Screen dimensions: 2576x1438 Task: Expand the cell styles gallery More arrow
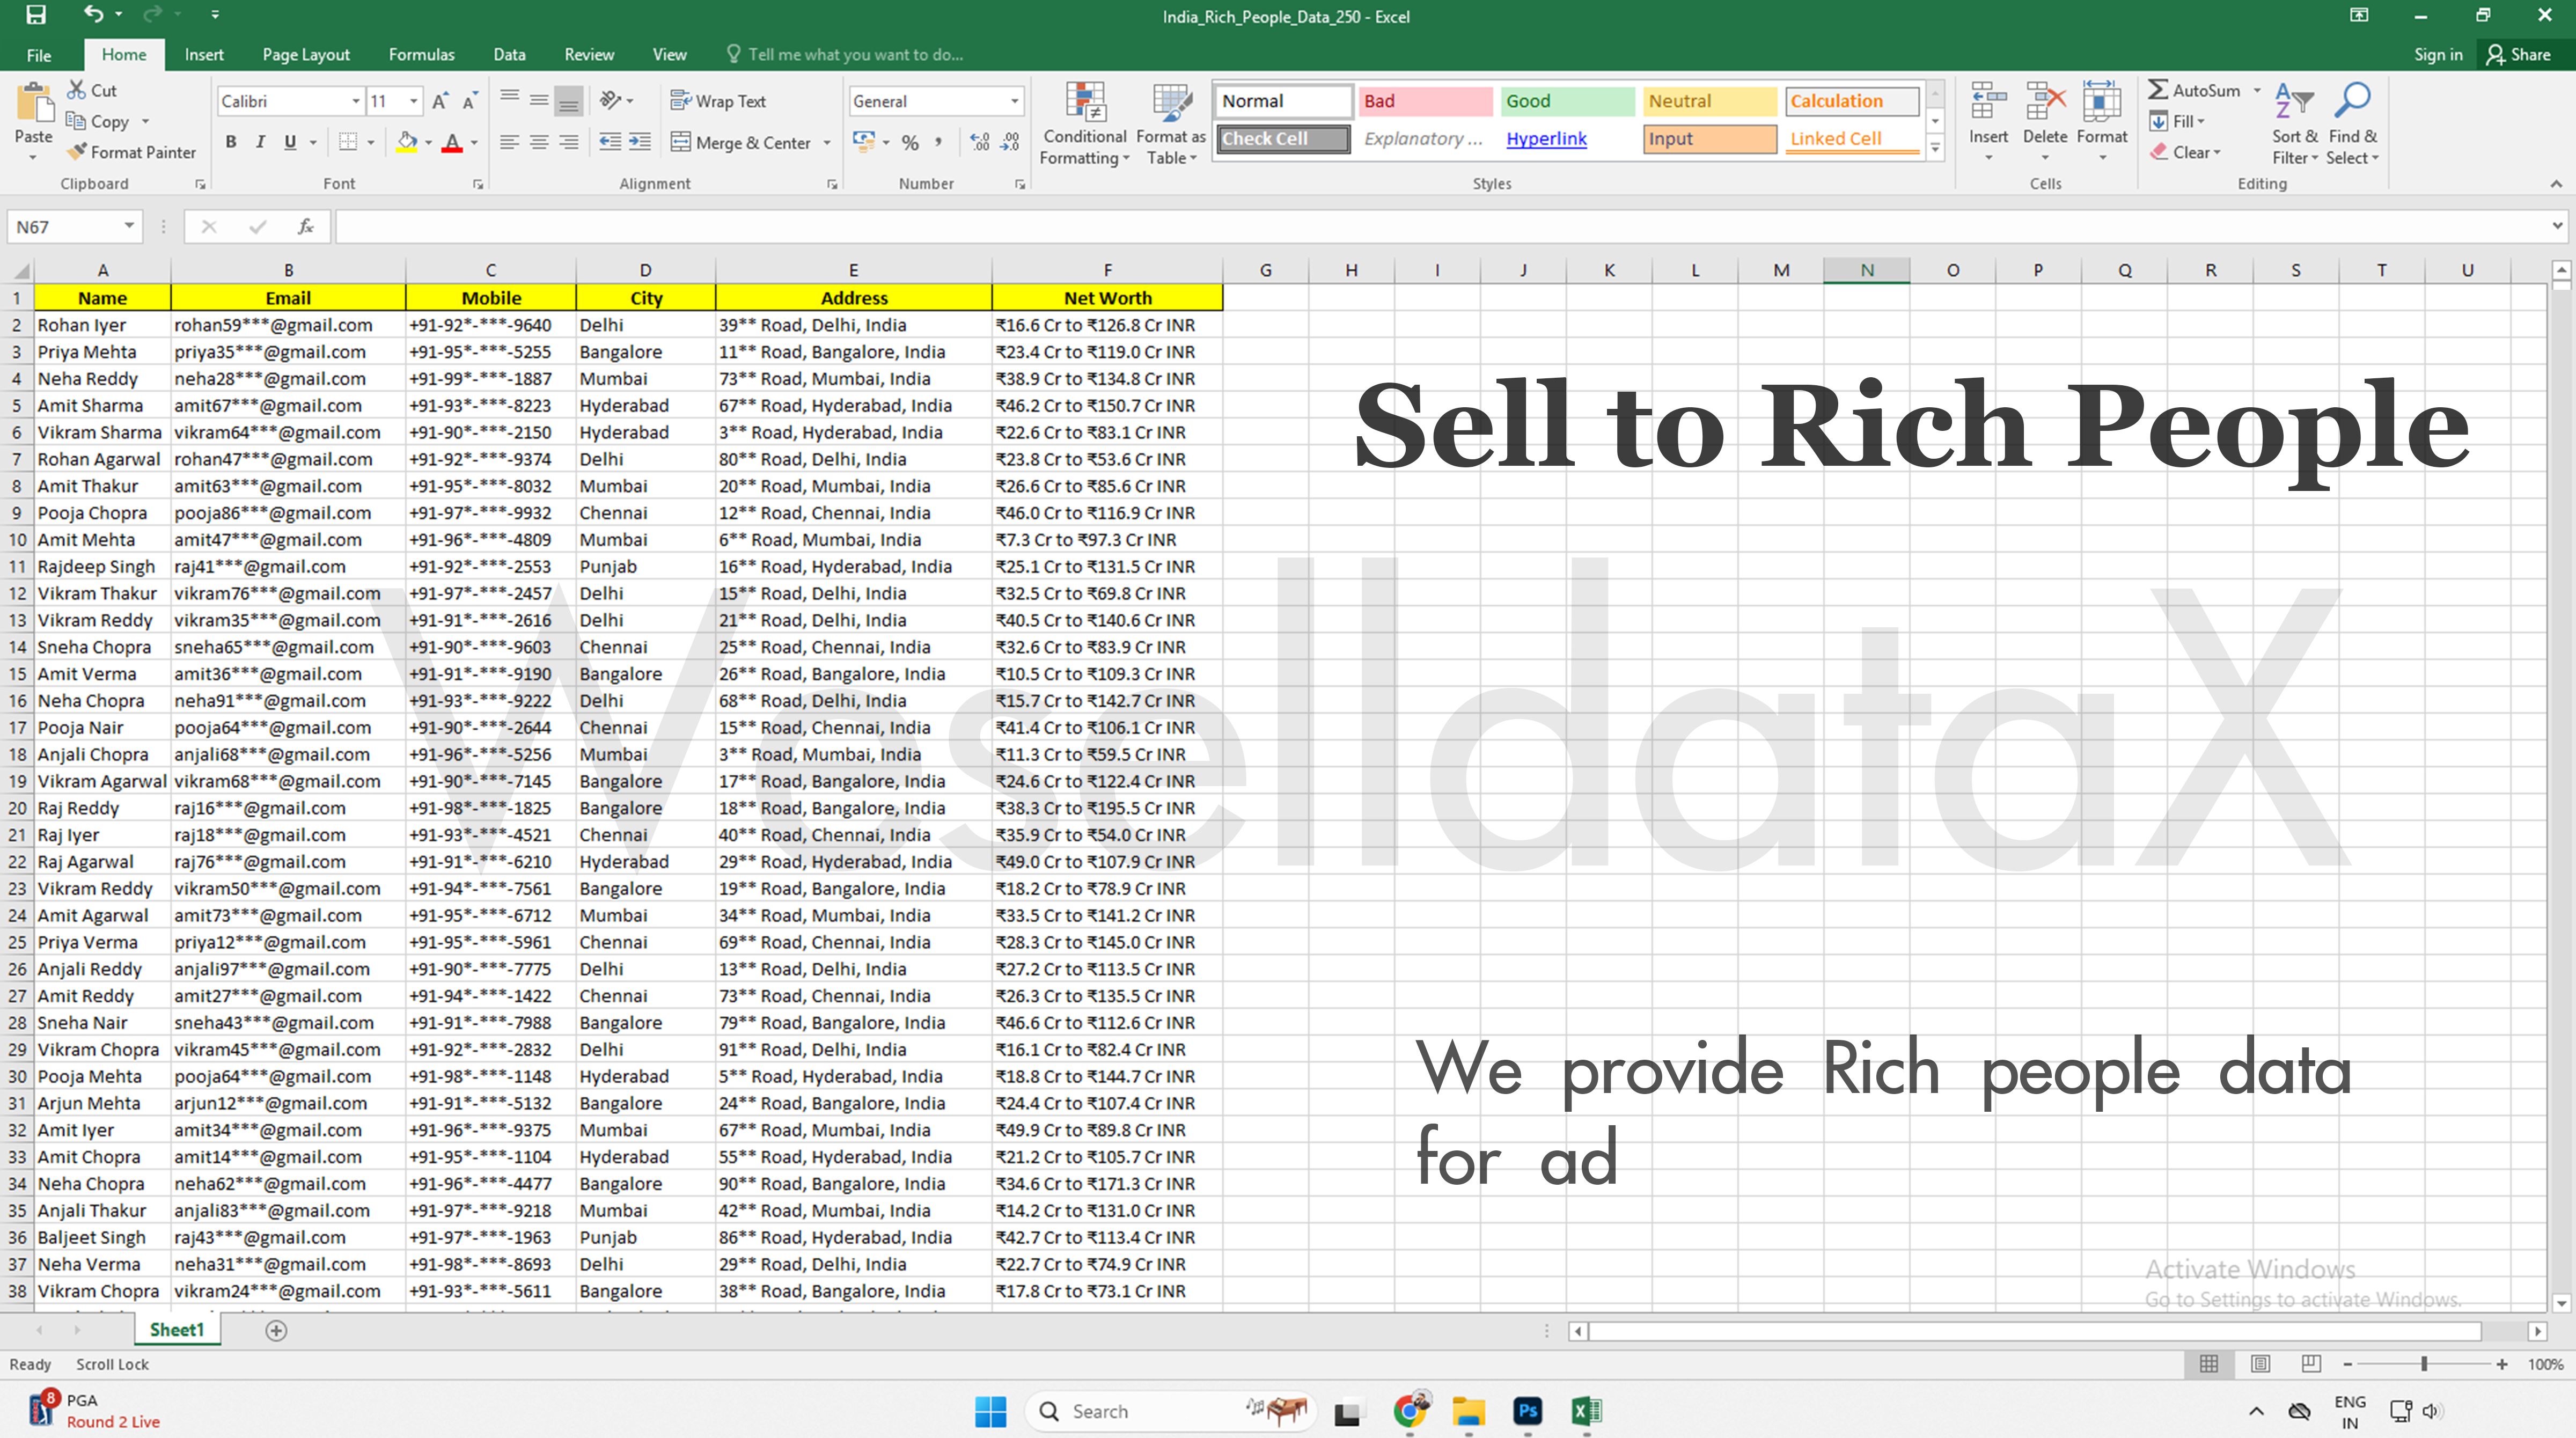(x=1936, y=149)
